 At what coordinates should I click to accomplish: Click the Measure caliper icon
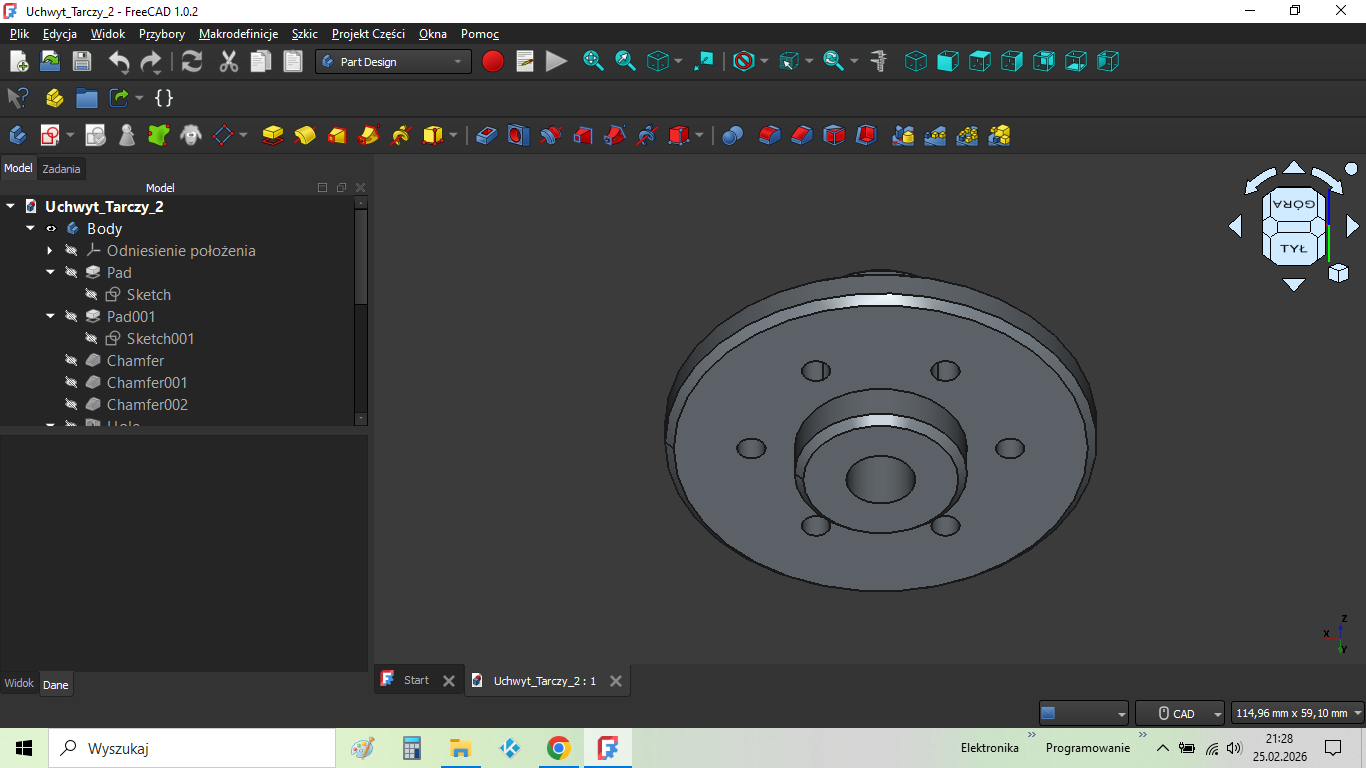pyautogui.click(x=879, y=62)
